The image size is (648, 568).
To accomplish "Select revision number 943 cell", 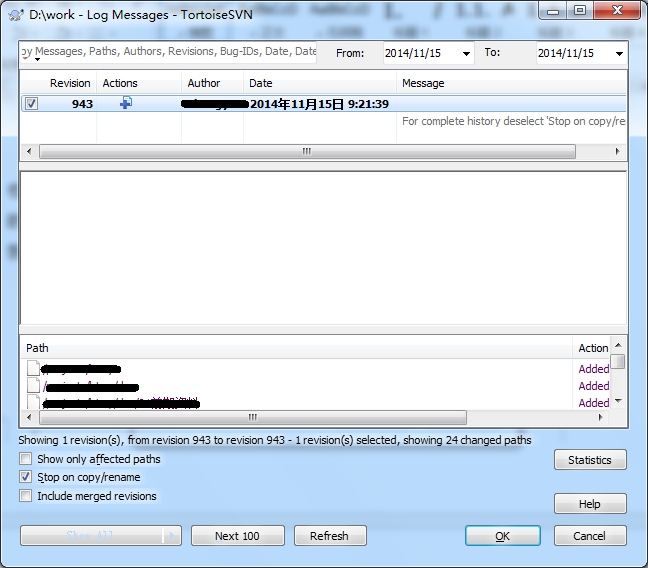I will (82, 103).
